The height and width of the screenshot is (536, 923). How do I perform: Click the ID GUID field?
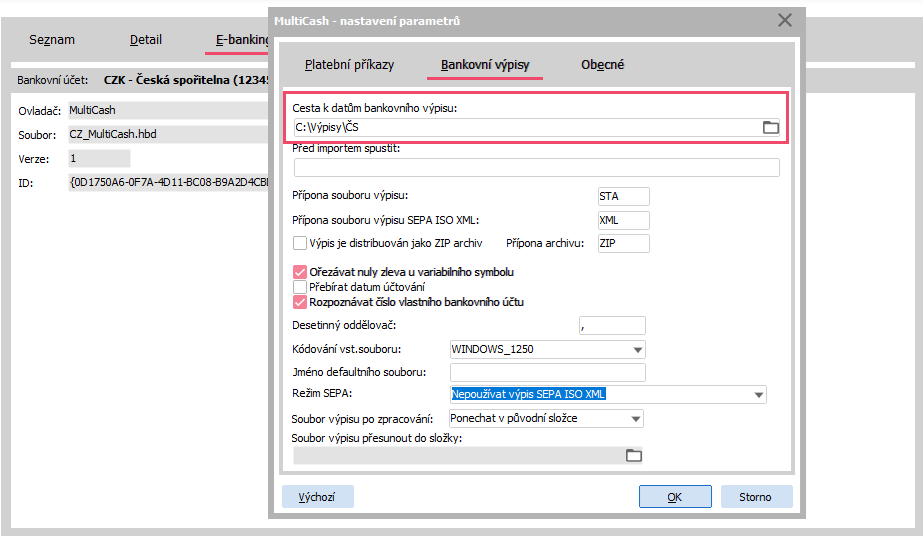168,183
